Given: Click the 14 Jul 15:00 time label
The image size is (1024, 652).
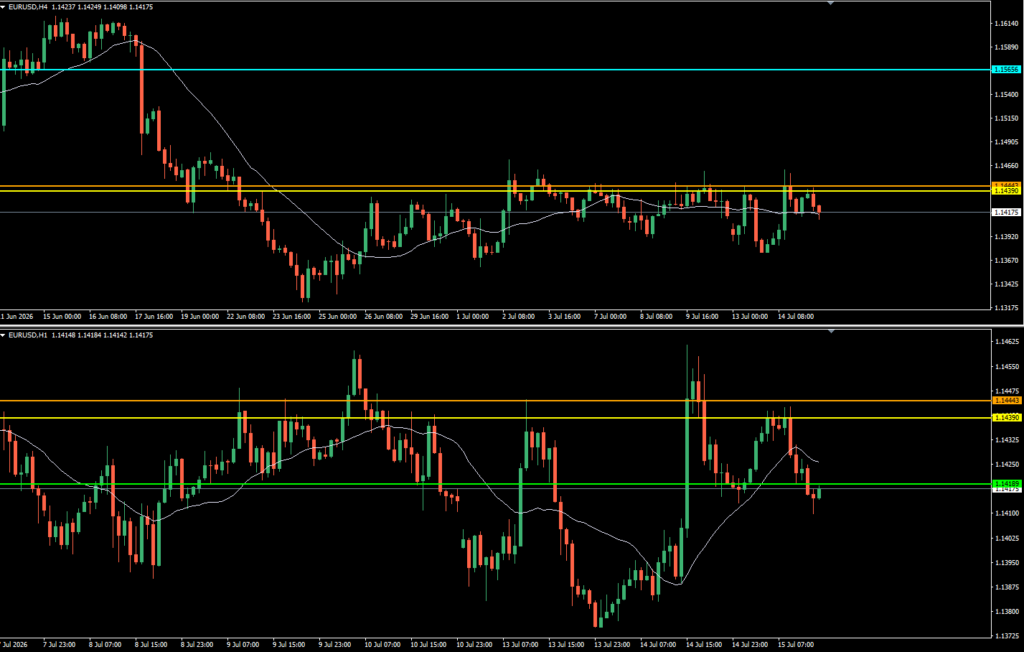Looking at the screenshot, I should (x=705, y=644).
